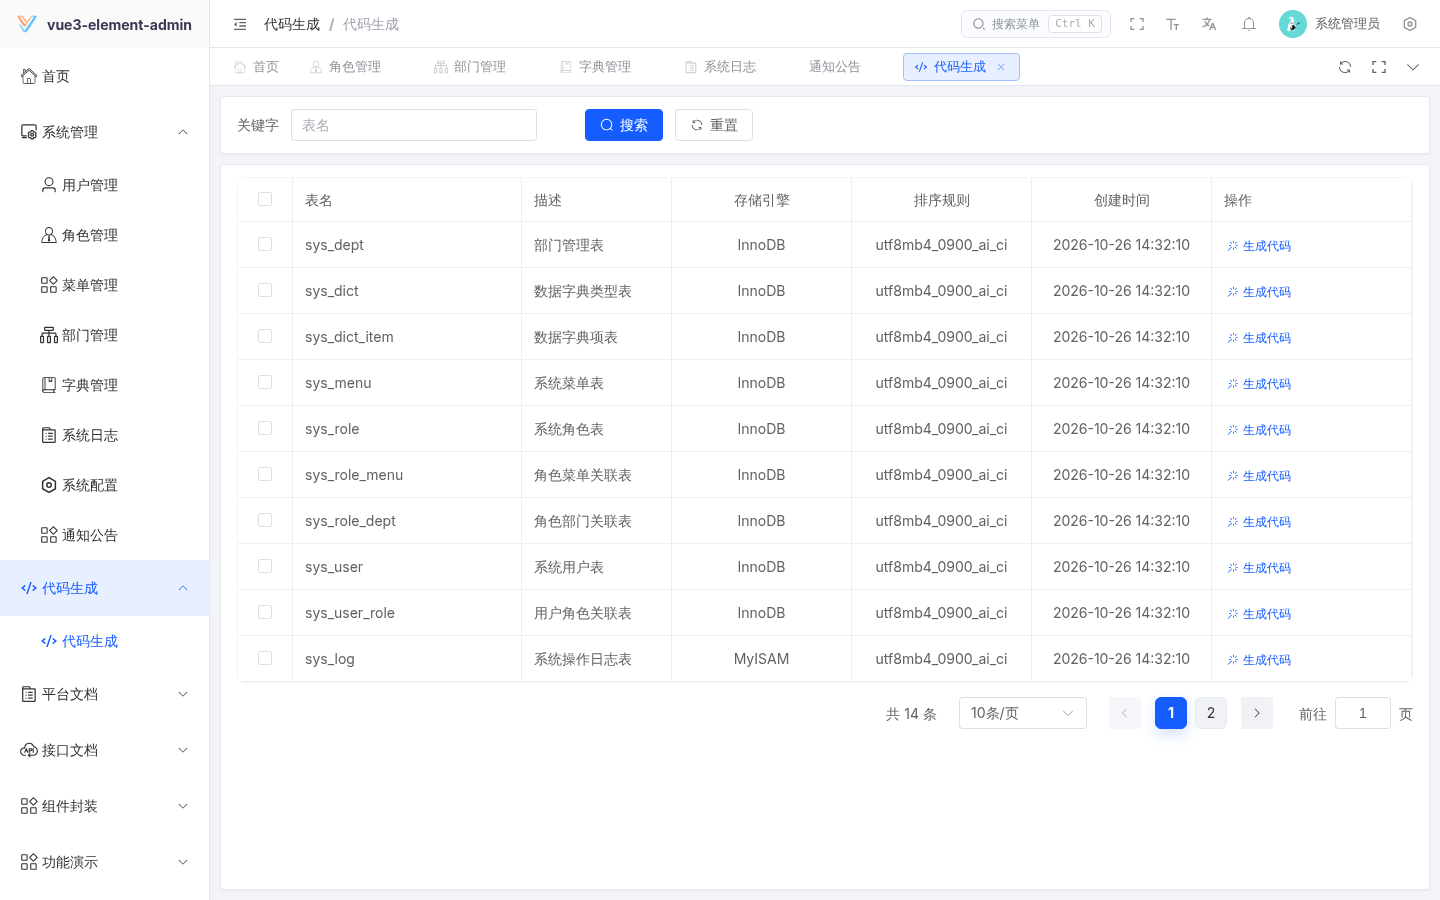
Task: Check the sys_dept row checkbox
Action: [x=265, y=244]
